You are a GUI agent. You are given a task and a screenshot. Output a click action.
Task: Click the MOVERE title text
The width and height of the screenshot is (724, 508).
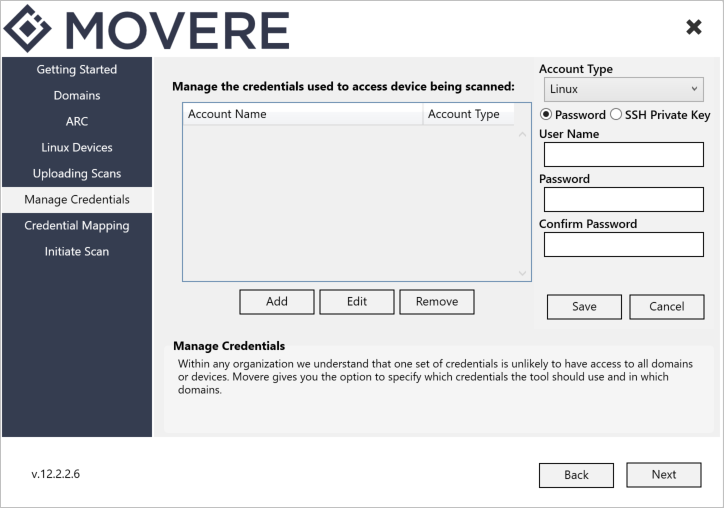point(178,30)
